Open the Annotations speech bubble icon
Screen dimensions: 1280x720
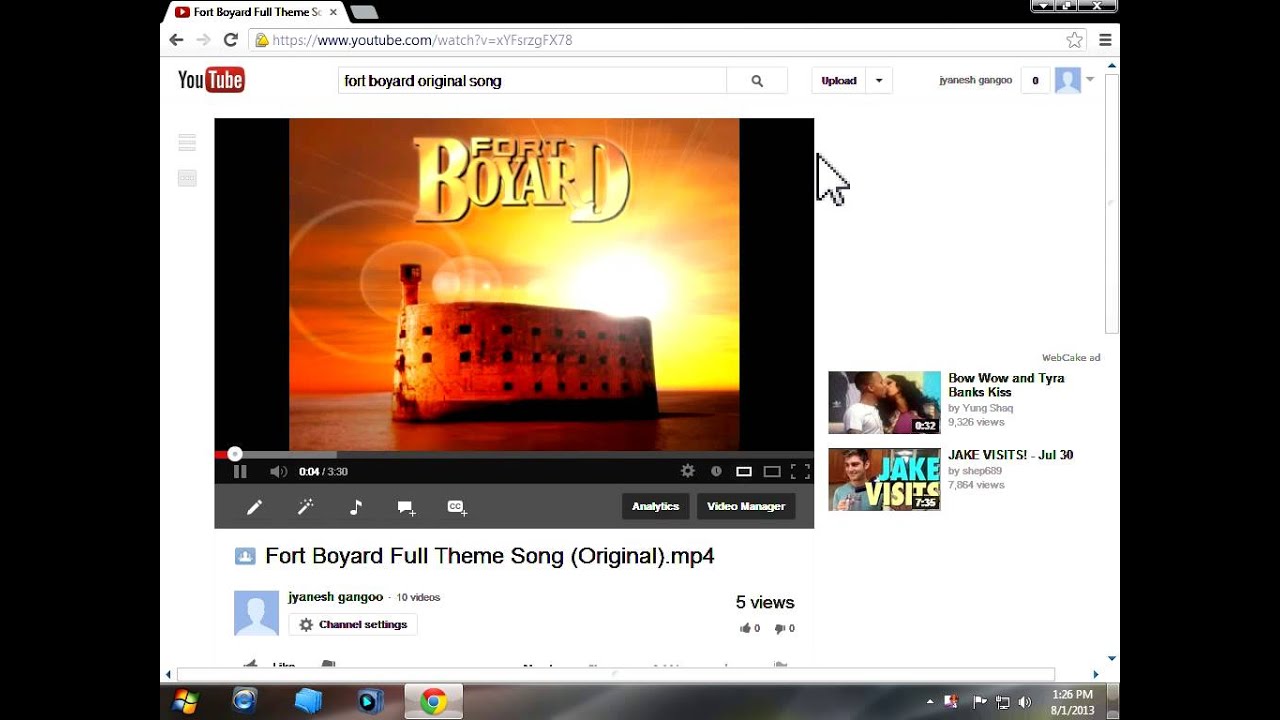coord(406,508)
